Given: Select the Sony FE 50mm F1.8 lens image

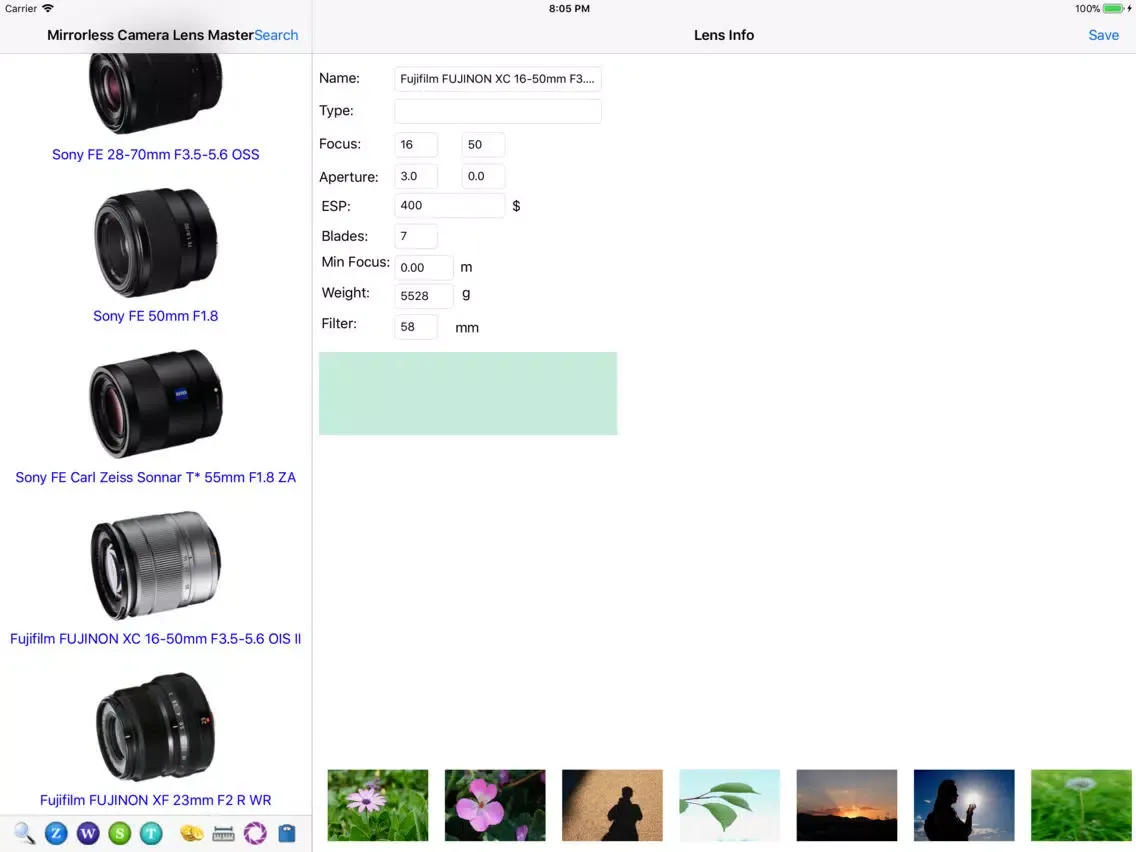Looking at the screenshot, I should 156,243.
